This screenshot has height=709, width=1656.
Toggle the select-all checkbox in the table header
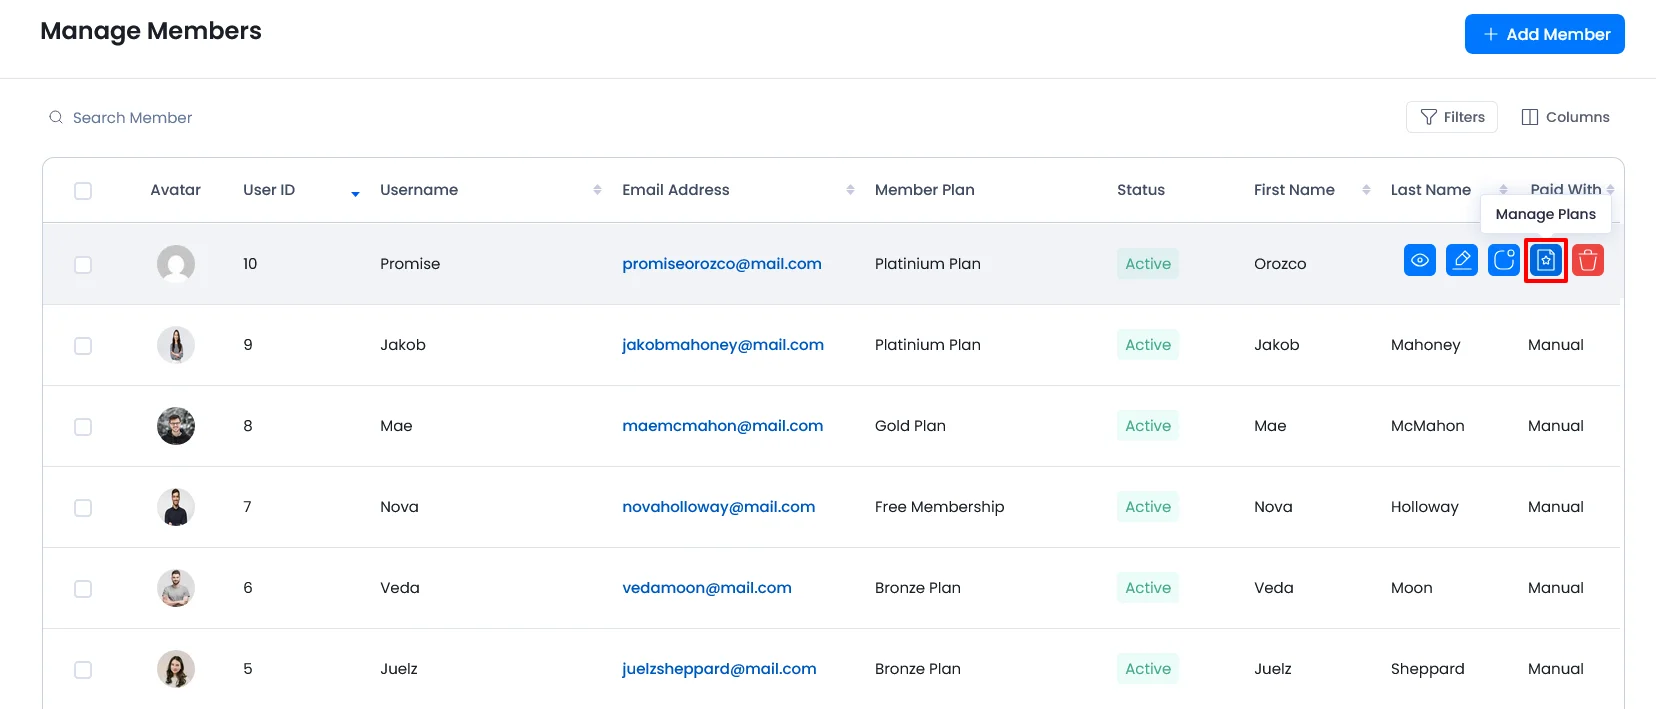coord(83,190)
